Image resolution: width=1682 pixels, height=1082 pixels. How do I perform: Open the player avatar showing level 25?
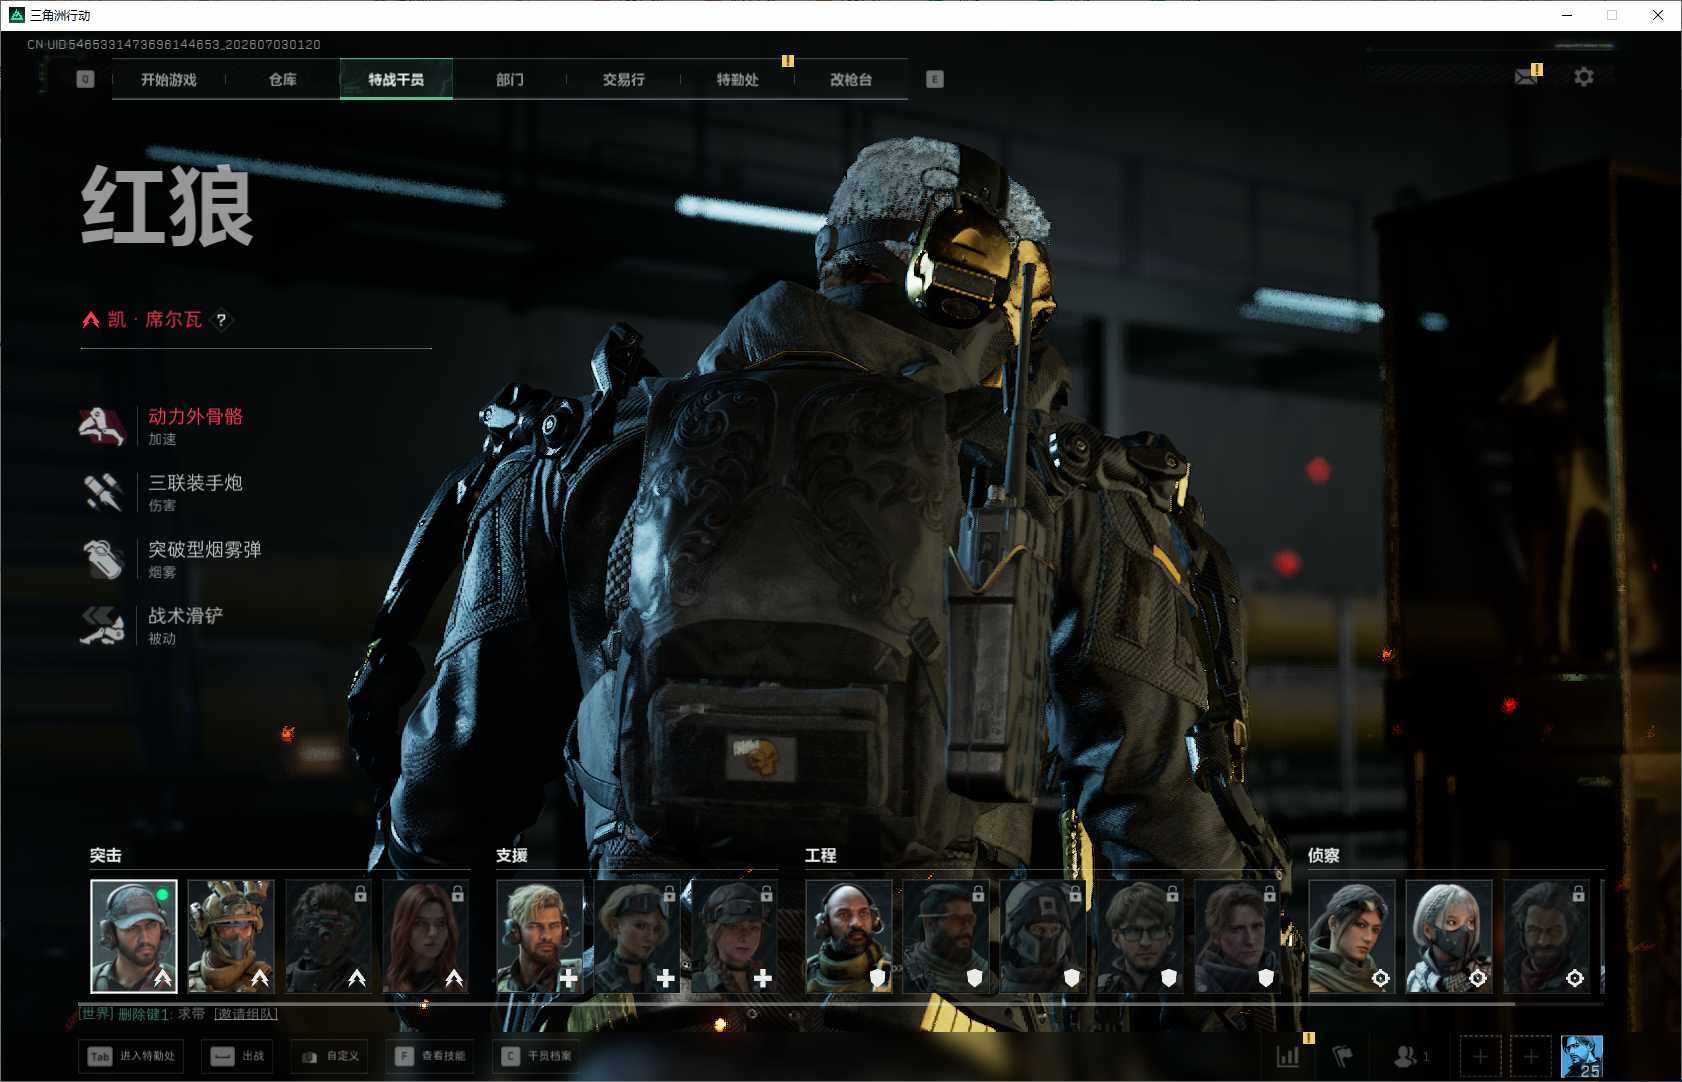pos(1582,1056)
